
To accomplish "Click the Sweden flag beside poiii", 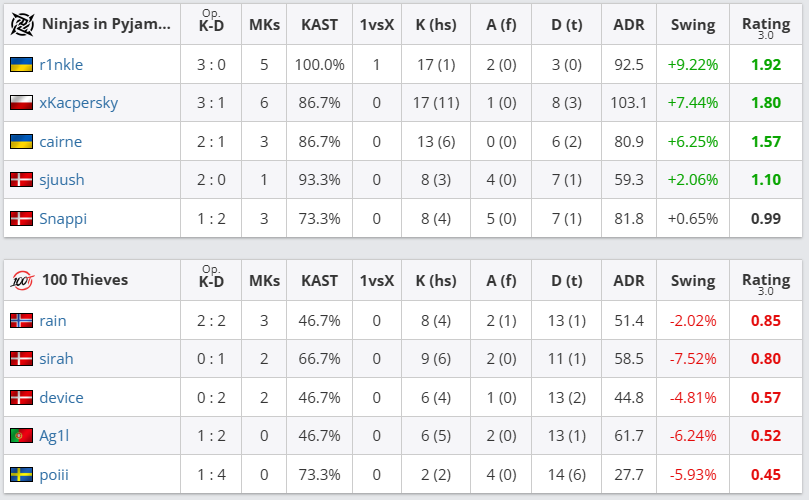I will click(x=21, y=474).
